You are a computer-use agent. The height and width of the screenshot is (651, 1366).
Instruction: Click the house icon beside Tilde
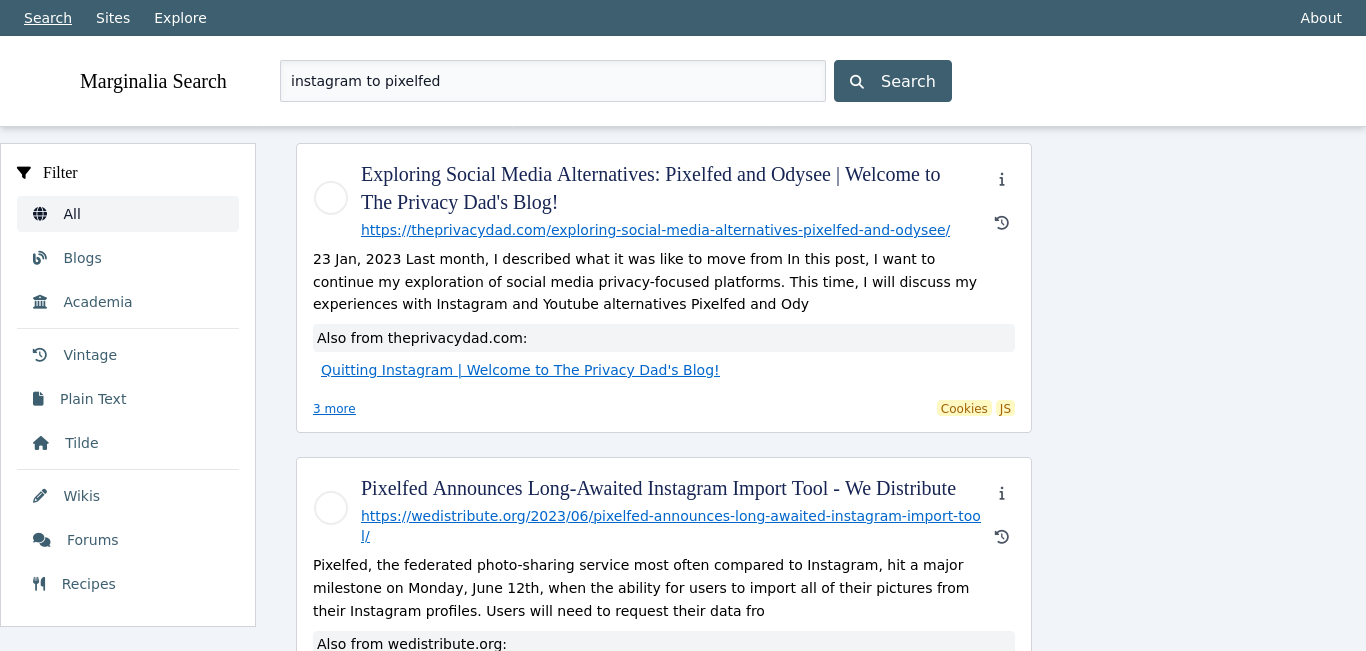coord(41,443)
